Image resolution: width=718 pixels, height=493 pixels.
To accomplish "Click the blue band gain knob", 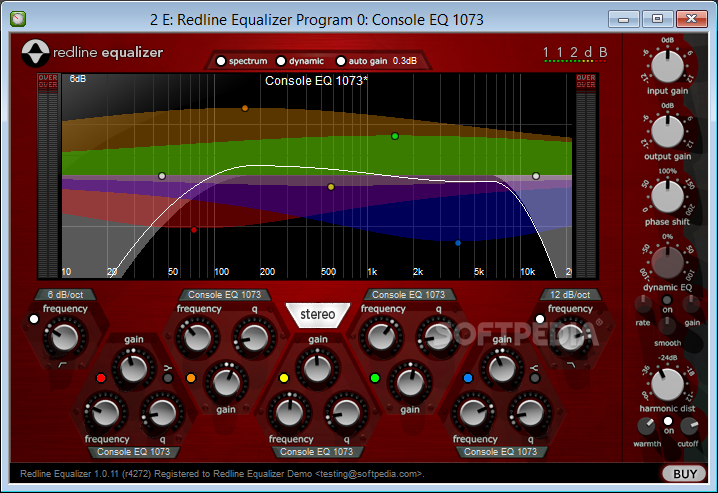I will (501, 369).
